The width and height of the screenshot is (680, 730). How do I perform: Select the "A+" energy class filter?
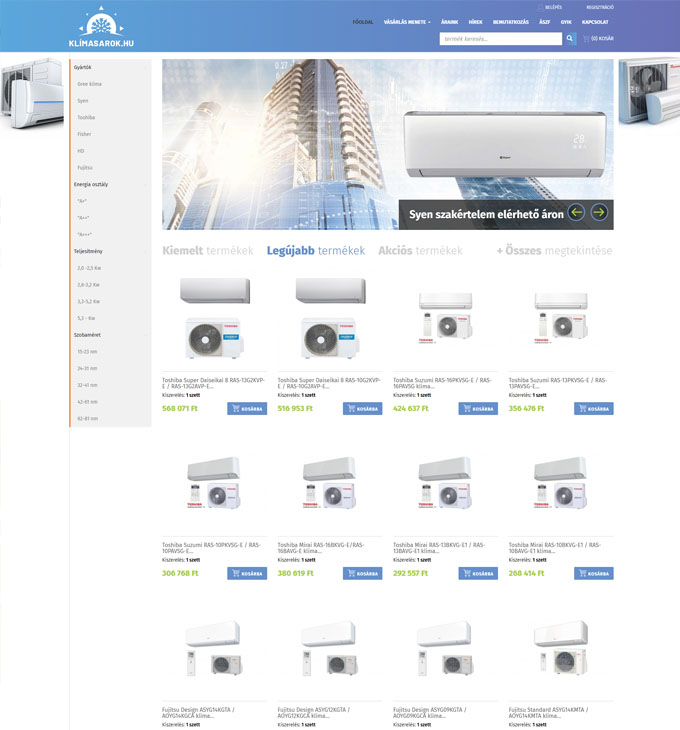[x=82, y=201]
